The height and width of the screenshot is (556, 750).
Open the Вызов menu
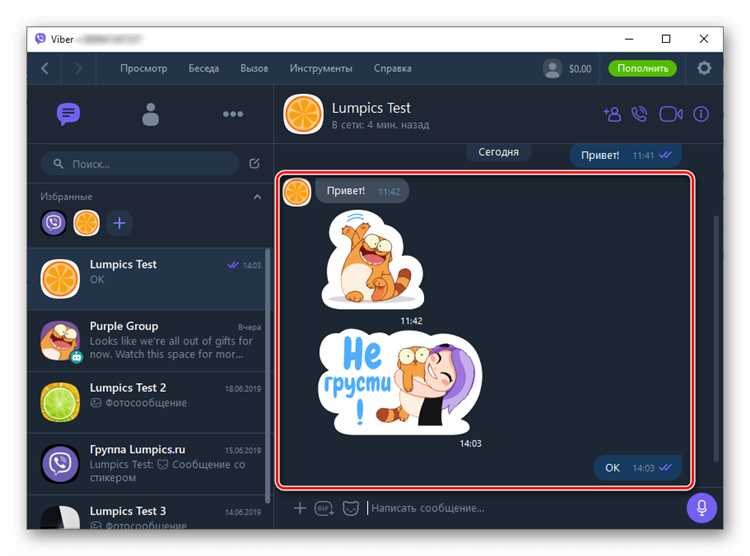[254, 68]
